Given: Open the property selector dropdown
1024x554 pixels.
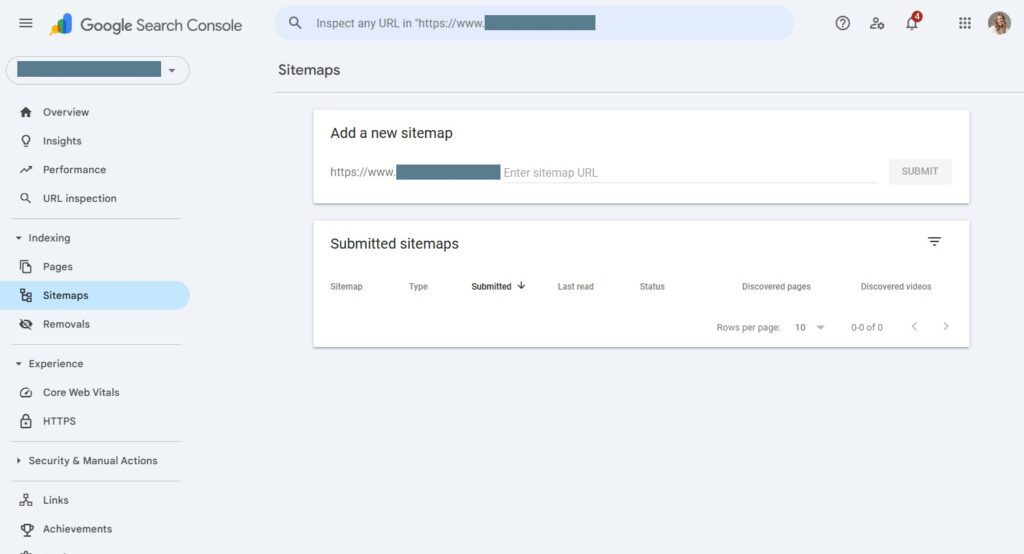Looking at the screenshot, I should [97, 70].
